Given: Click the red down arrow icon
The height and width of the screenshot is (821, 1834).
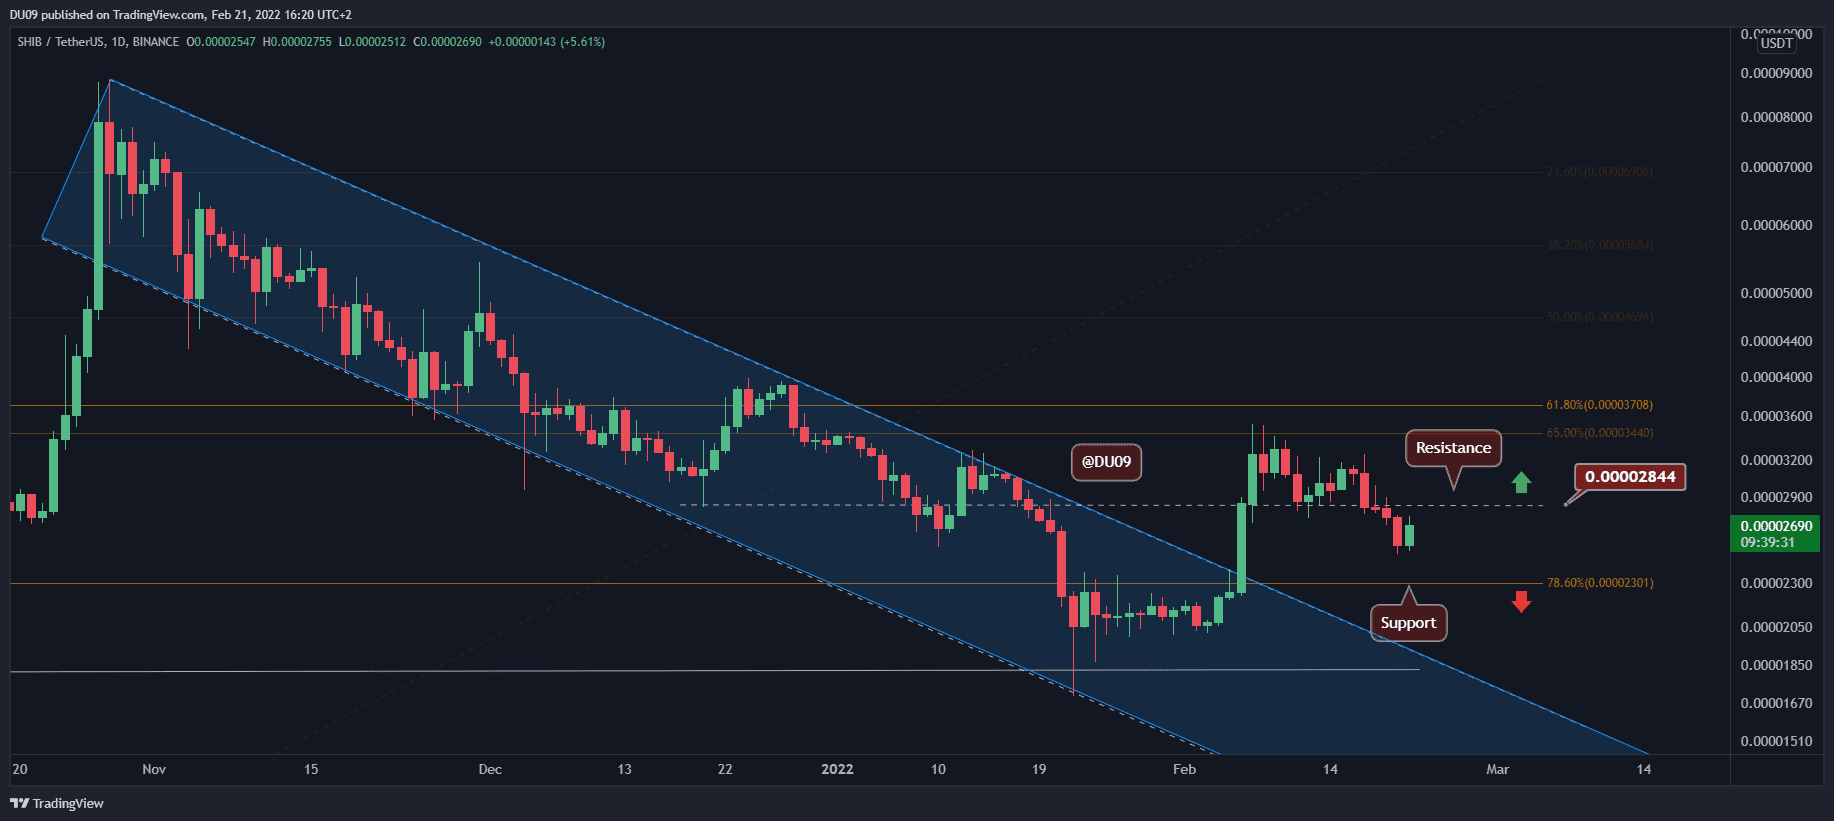Looking at the screenshot, I should click(1521, 601).
